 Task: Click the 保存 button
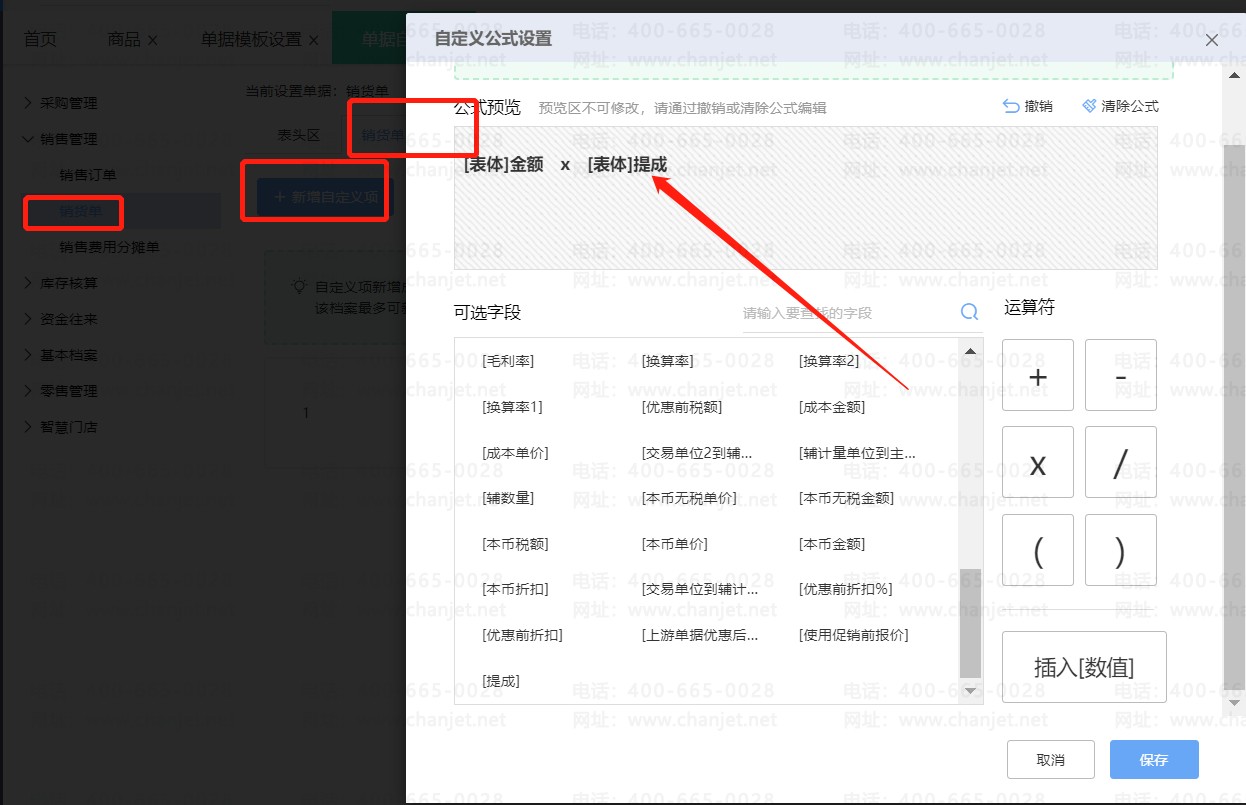(x=1154, y=760)
